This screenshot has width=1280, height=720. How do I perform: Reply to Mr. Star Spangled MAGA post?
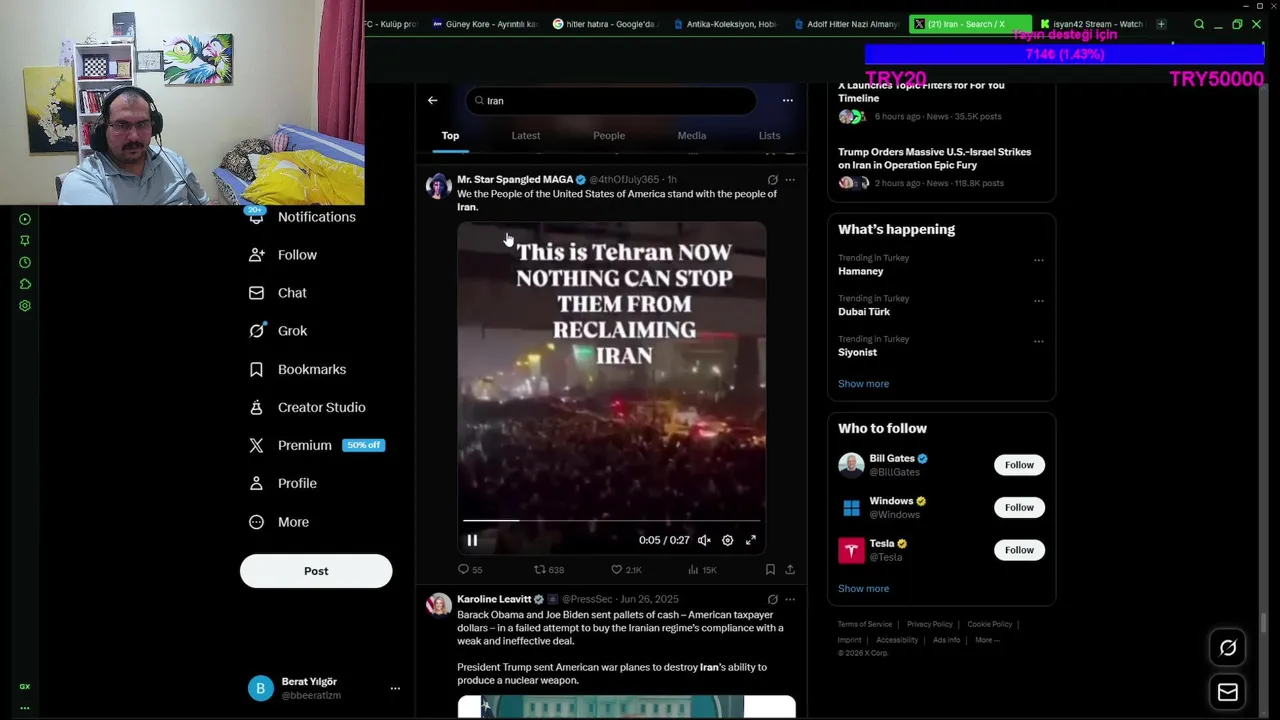(x=470, y=569)
